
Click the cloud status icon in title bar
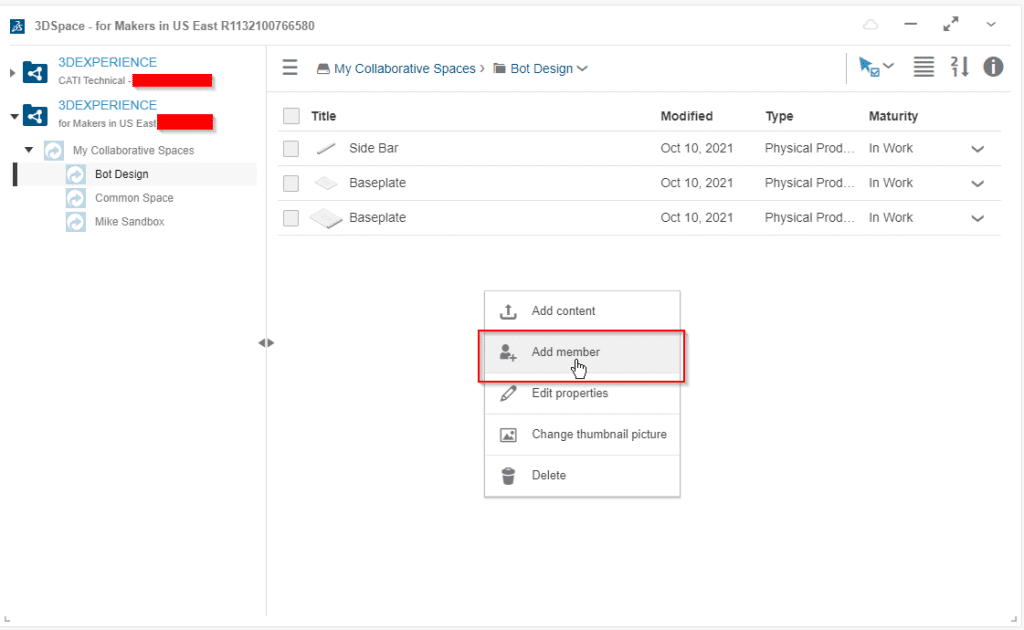point(871,25)
